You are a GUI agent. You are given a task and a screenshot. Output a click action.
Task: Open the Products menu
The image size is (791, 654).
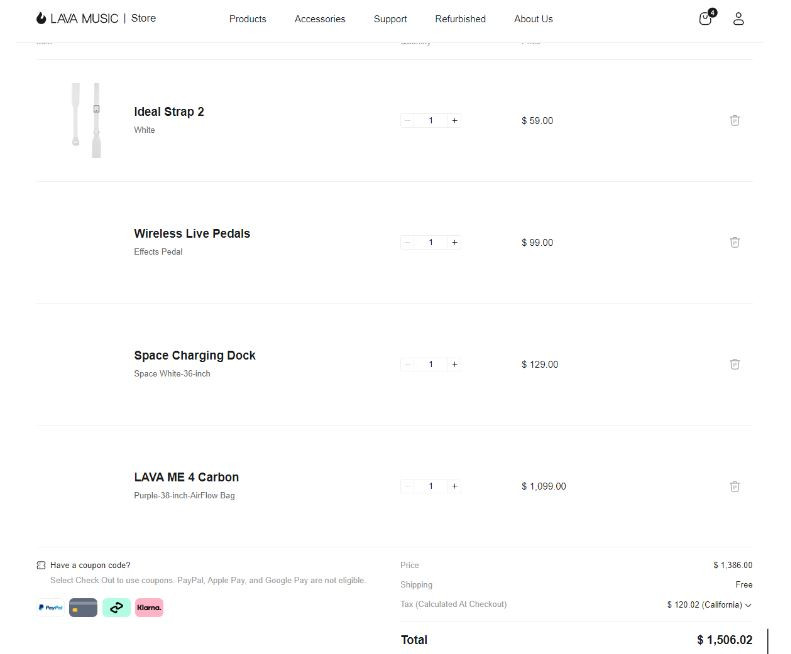248,19
